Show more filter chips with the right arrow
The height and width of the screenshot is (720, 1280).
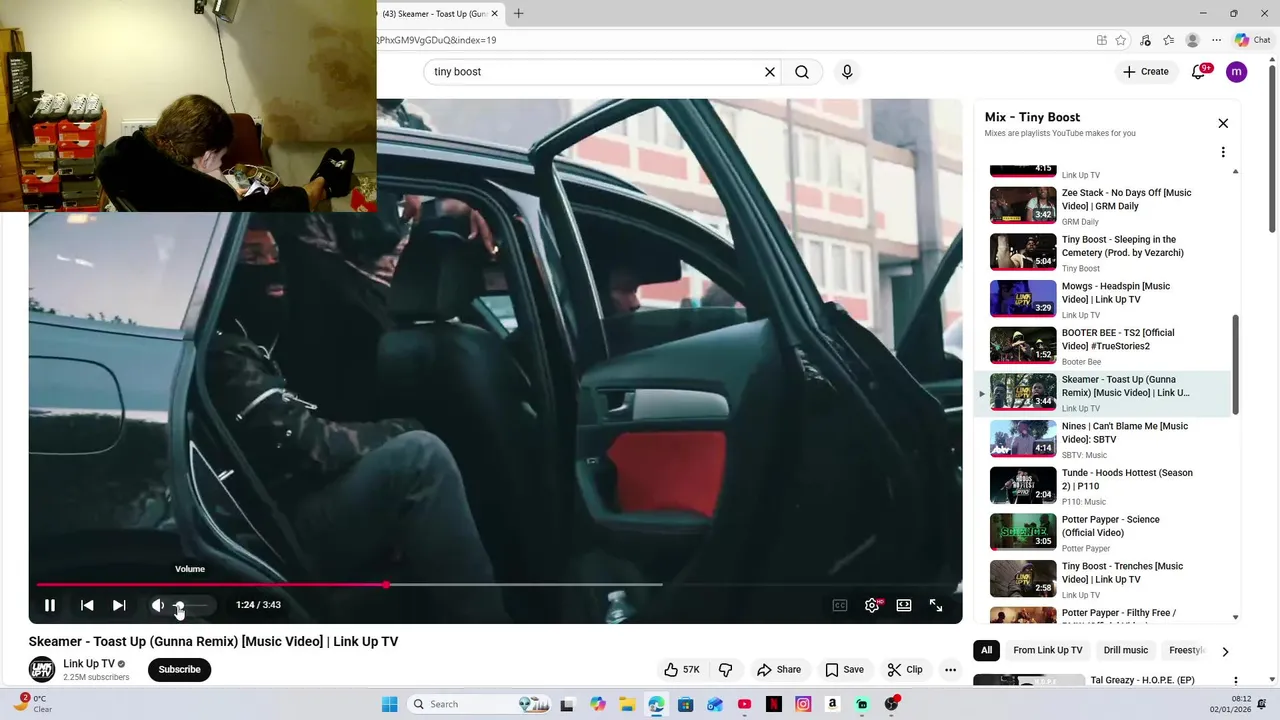tap(1225, 651)
